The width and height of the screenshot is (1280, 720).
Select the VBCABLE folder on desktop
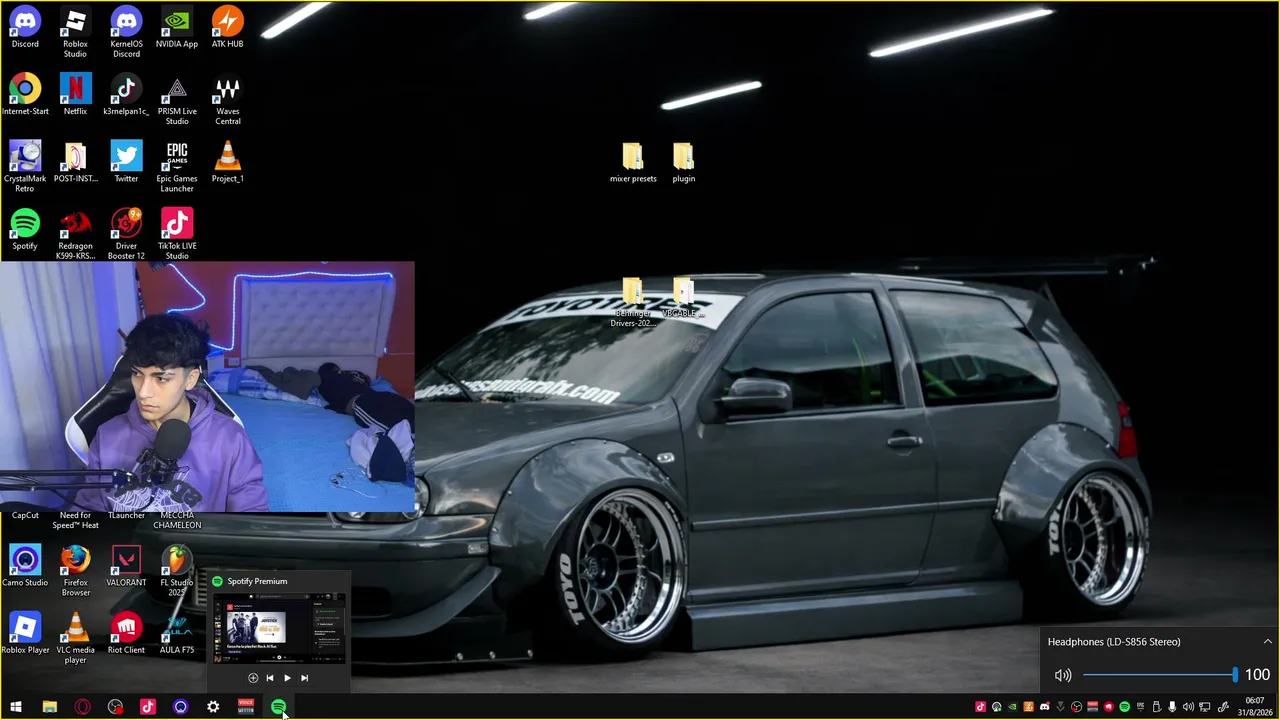pyautogui.click(x=684, y=297)
